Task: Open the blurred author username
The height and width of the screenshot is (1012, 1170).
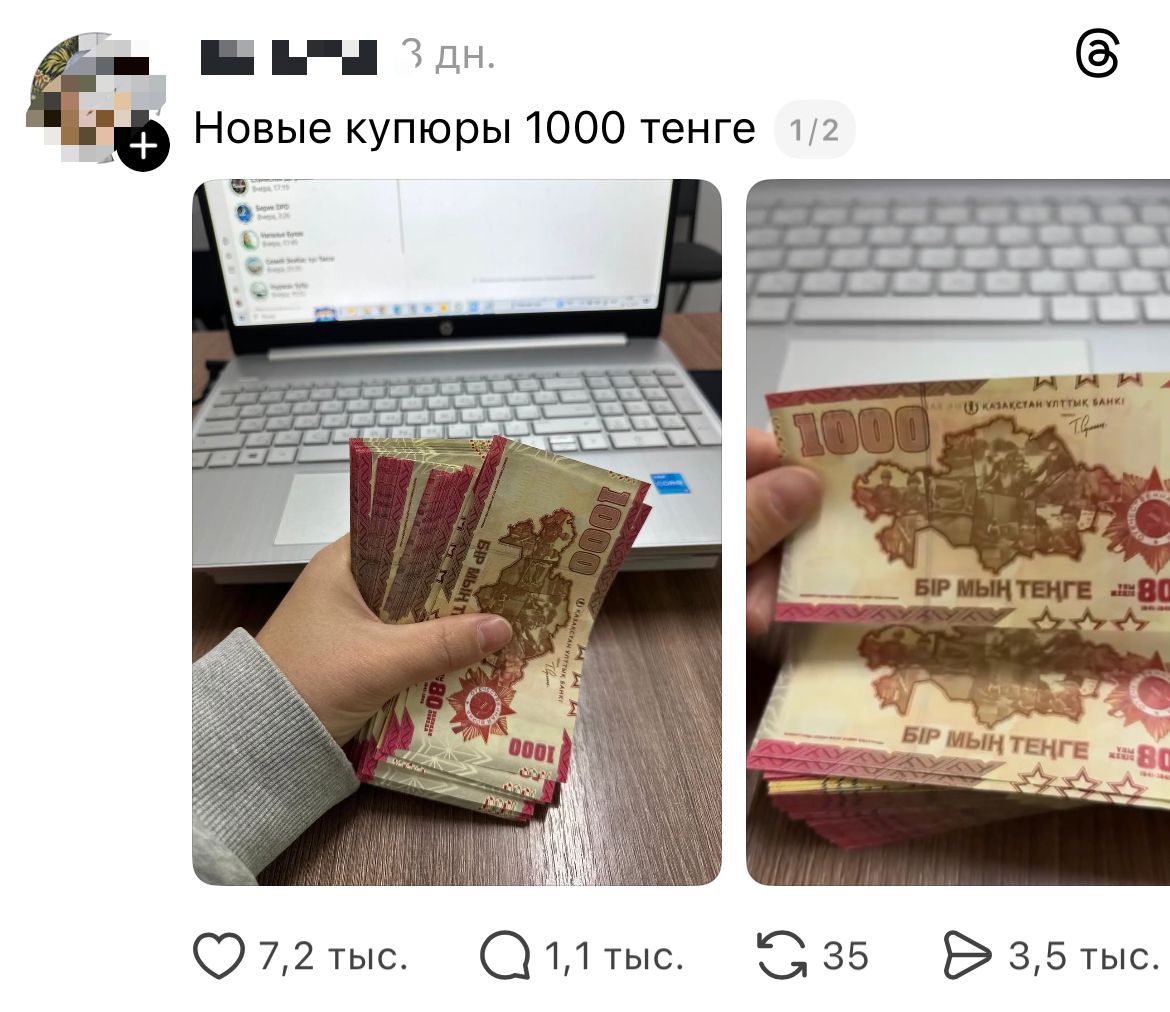Action: point(289,56)
